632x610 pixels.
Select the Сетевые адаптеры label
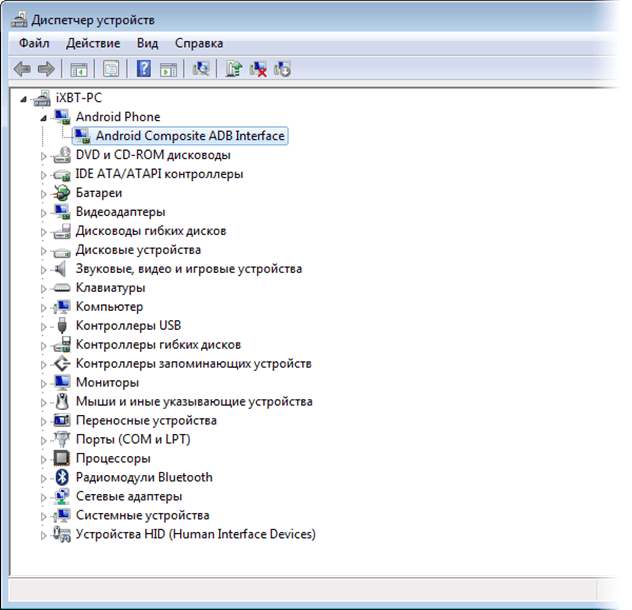pos(129,496)
